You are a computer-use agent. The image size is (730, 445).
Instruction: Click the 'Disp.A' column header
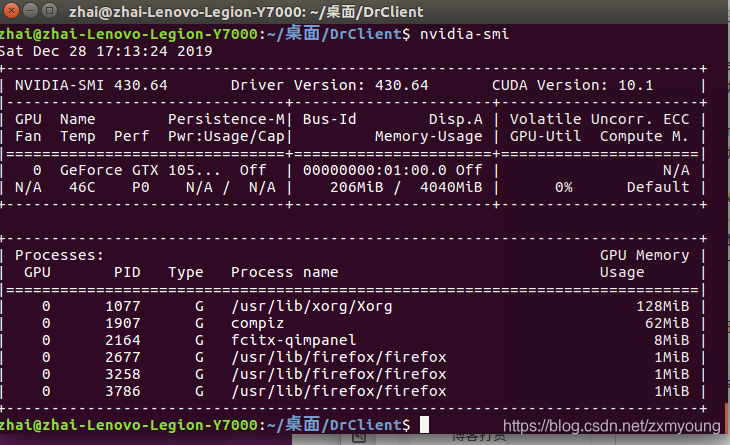(x=455, y=119)
